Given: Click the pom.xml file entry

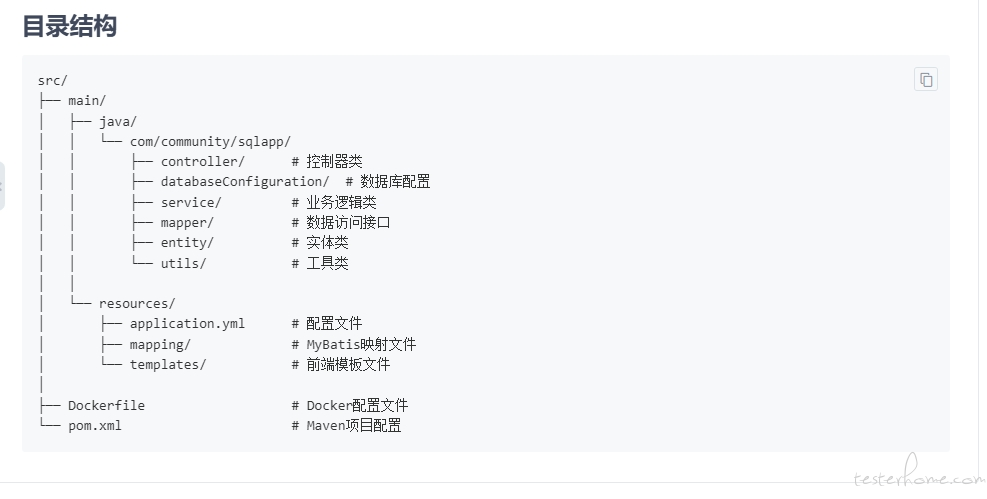Looking at the screenshot, I should (x=95, y=425).
